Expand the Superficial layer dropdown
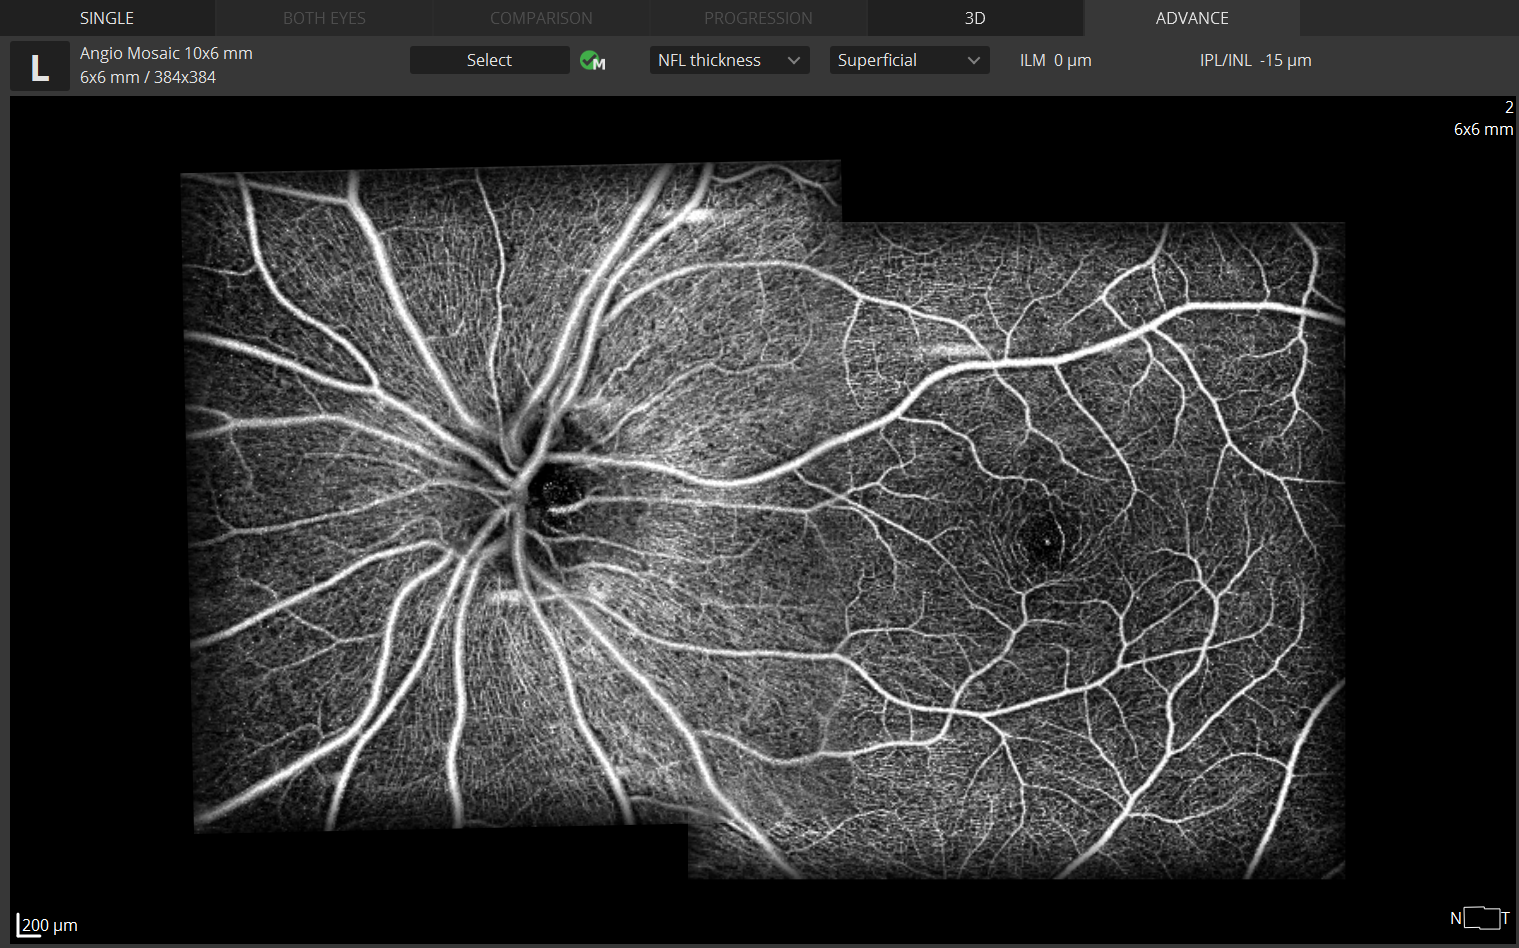This screenshot has width=1519, height=948. click(908, 60)
